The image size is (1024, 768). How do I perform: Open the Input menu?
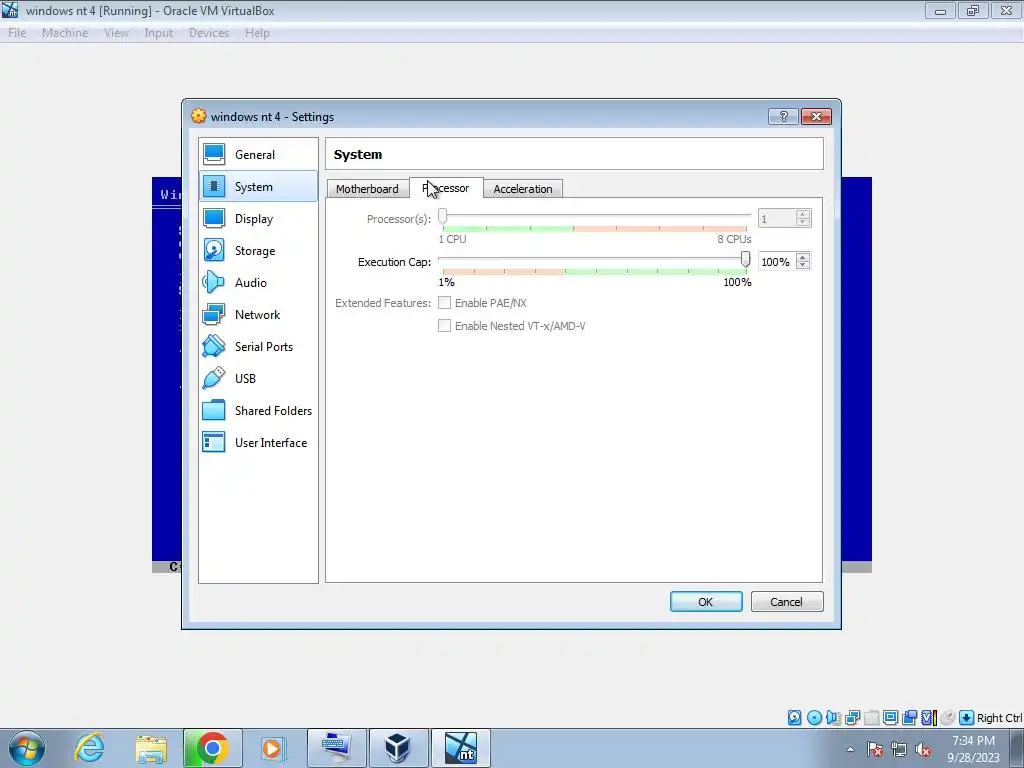point(159,33)
